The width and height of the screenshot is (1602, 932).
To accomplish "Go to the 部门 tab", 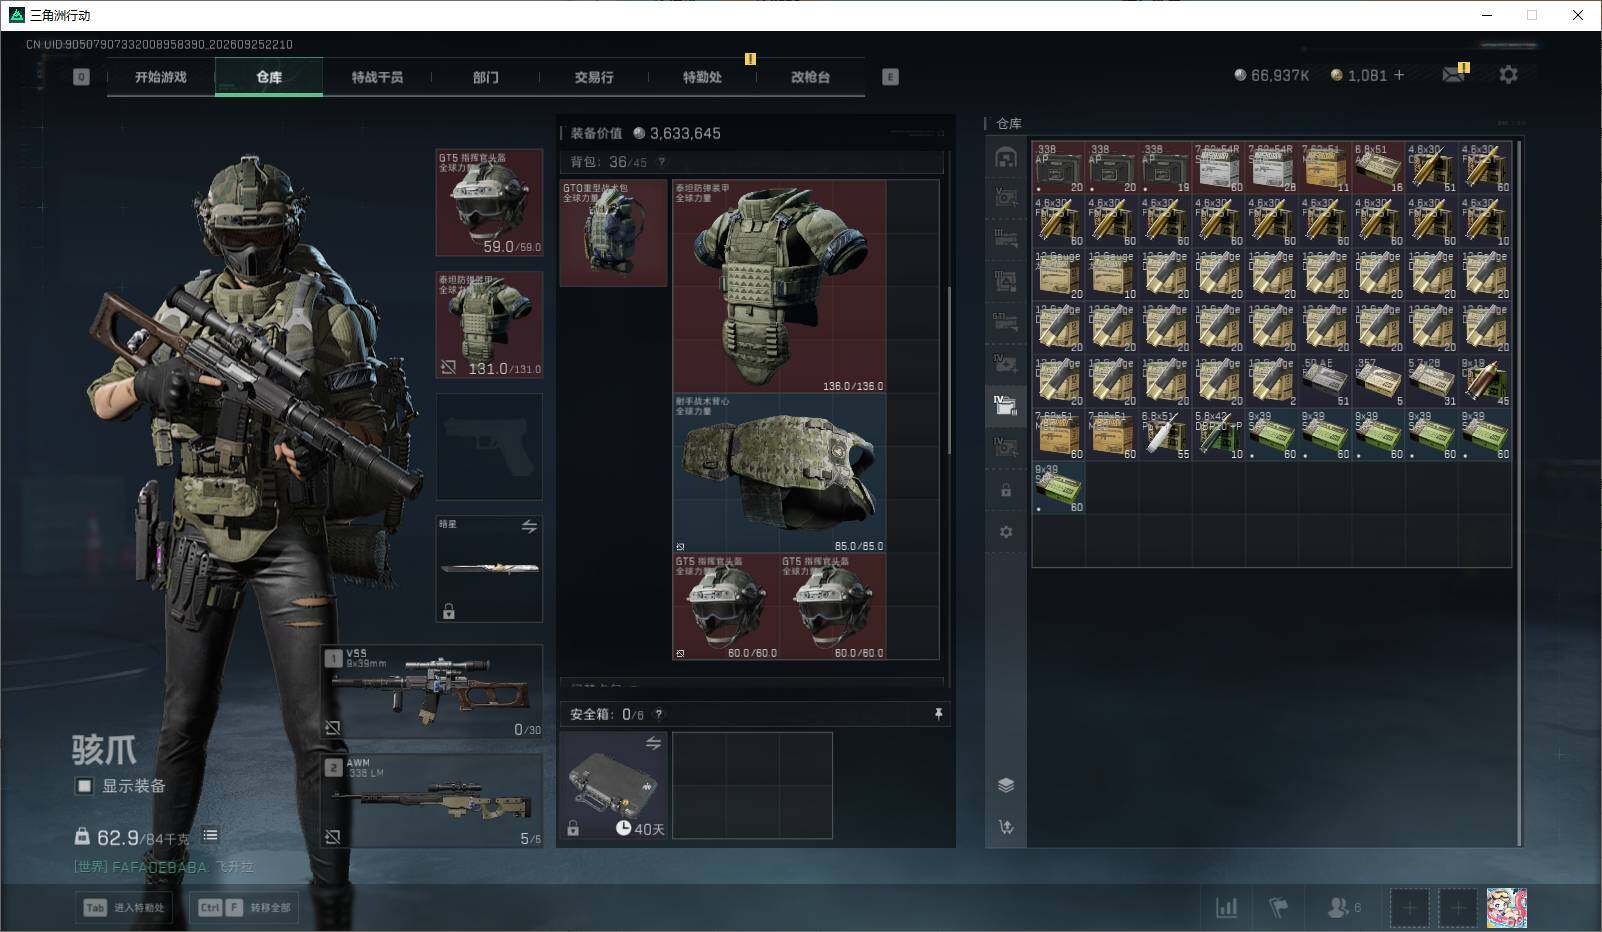I will (486, 77).
